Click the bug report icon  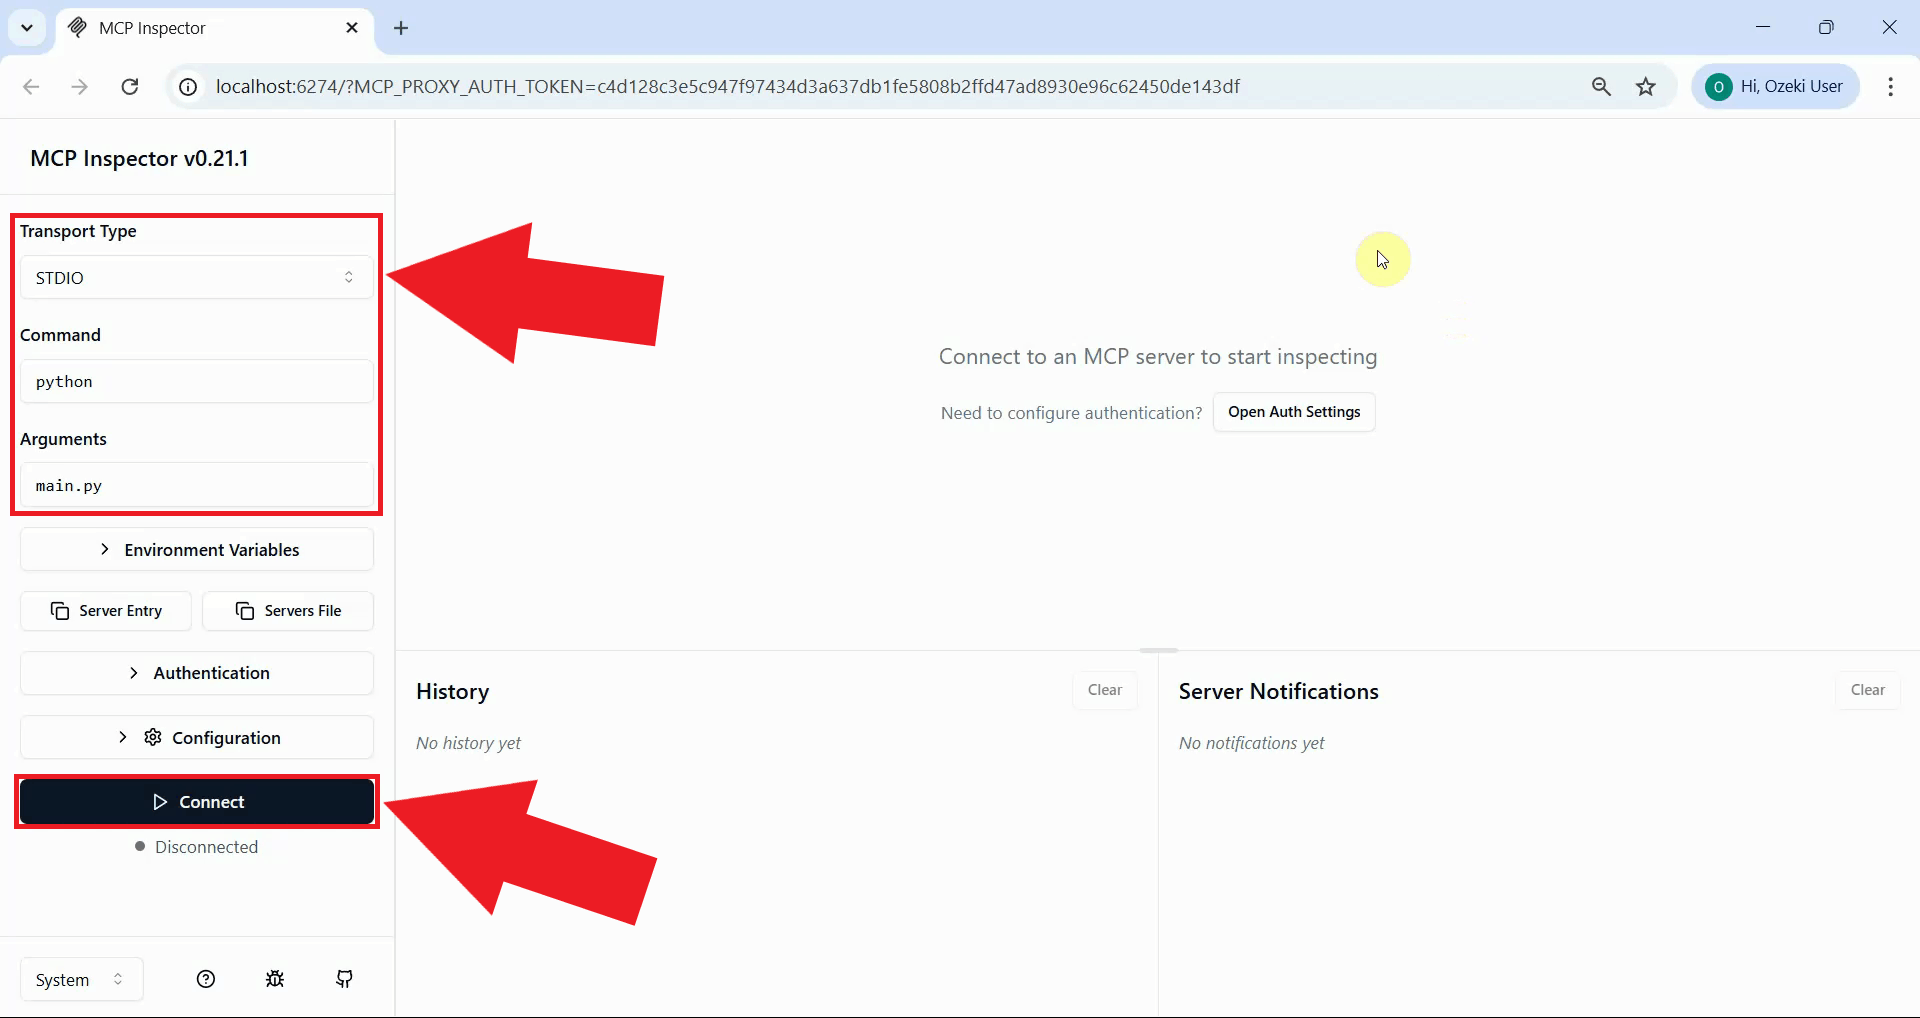point(275,979)
